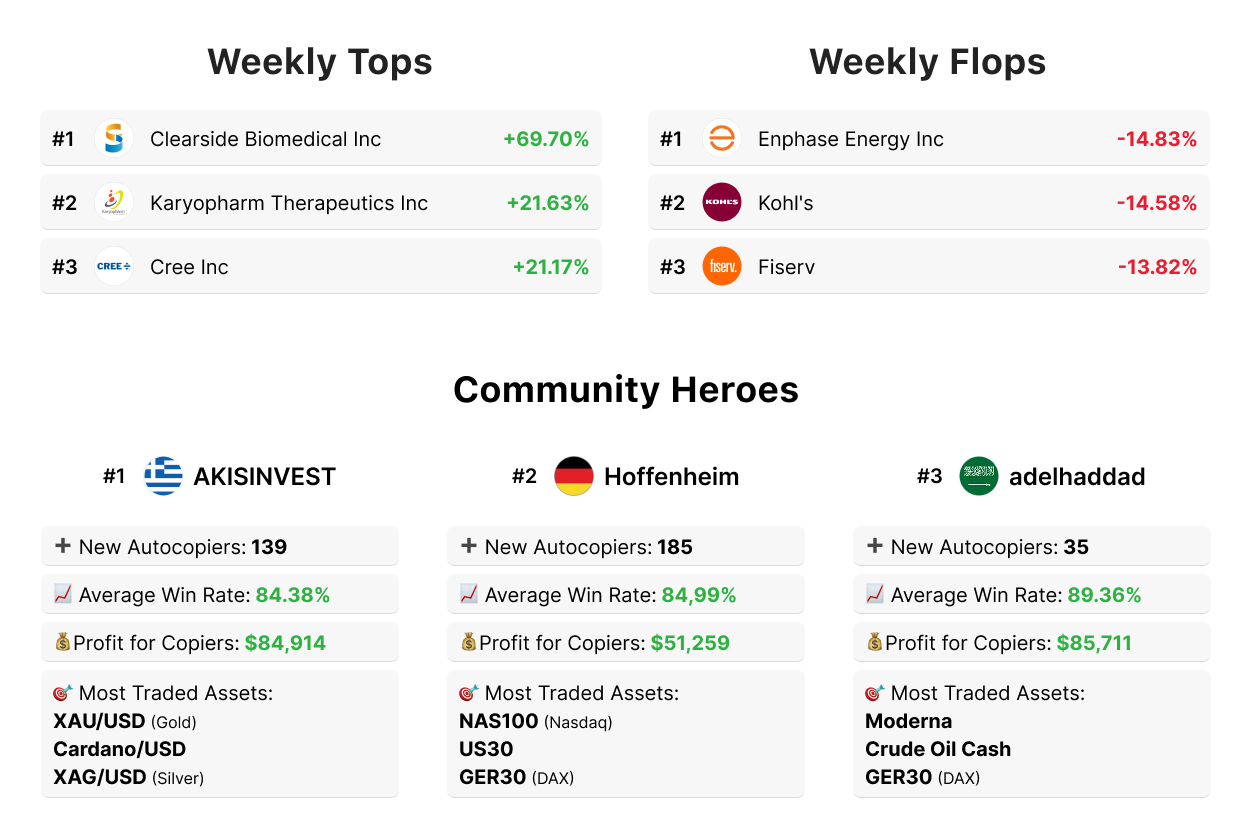Click Hoffenheim's New Autocopiers 185 row

(625, 547)
